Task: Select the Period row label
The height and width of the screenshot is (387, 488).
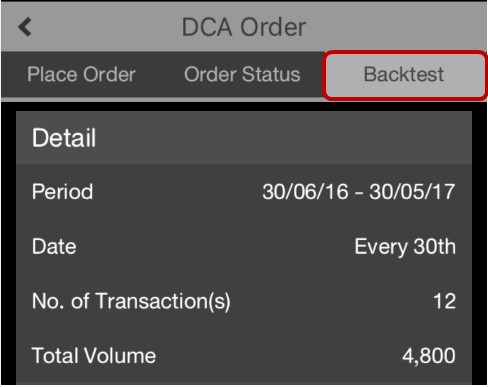Action: (x=62, y=192)
